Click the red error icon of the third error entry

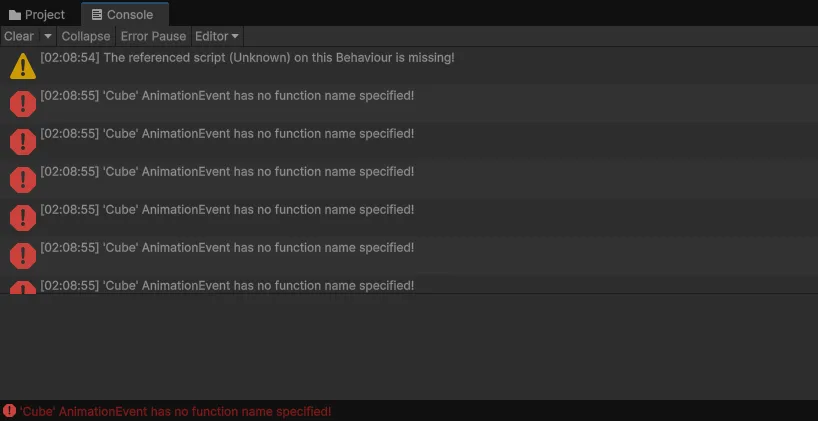pos(22,180)
